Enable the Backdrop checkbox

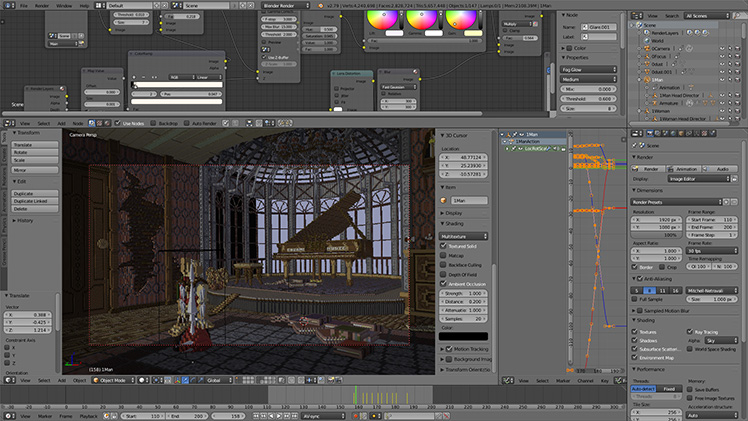tap(152, 122)
